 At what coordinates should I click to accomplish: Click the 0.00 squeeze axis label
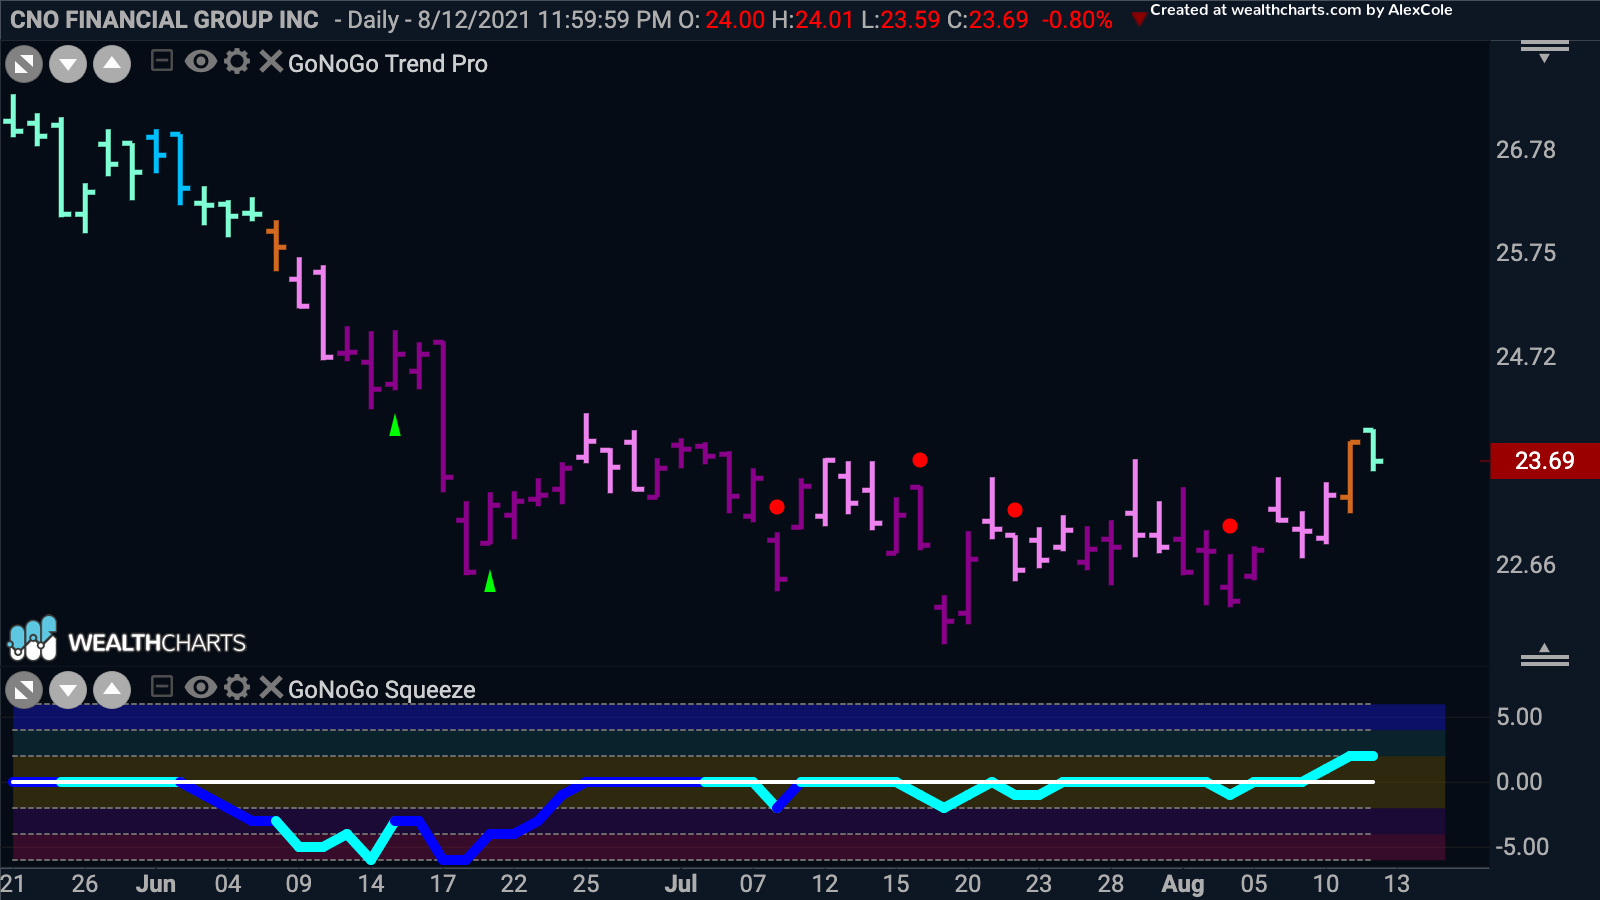1519,782
